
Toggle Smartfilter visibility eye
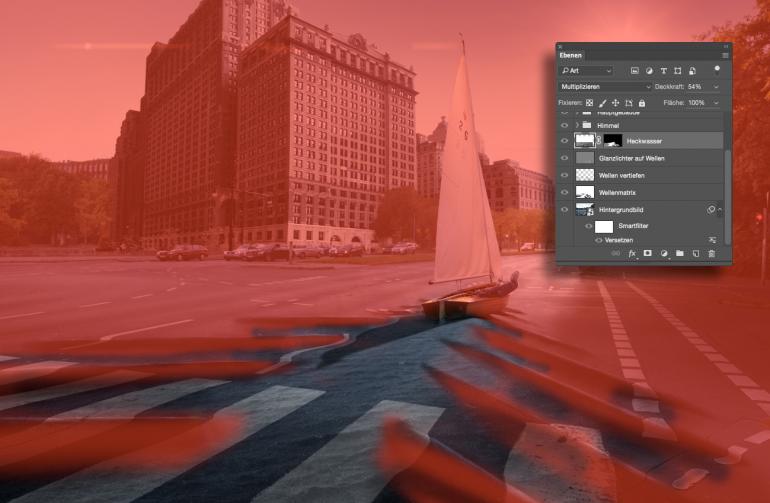click(588, 226)
